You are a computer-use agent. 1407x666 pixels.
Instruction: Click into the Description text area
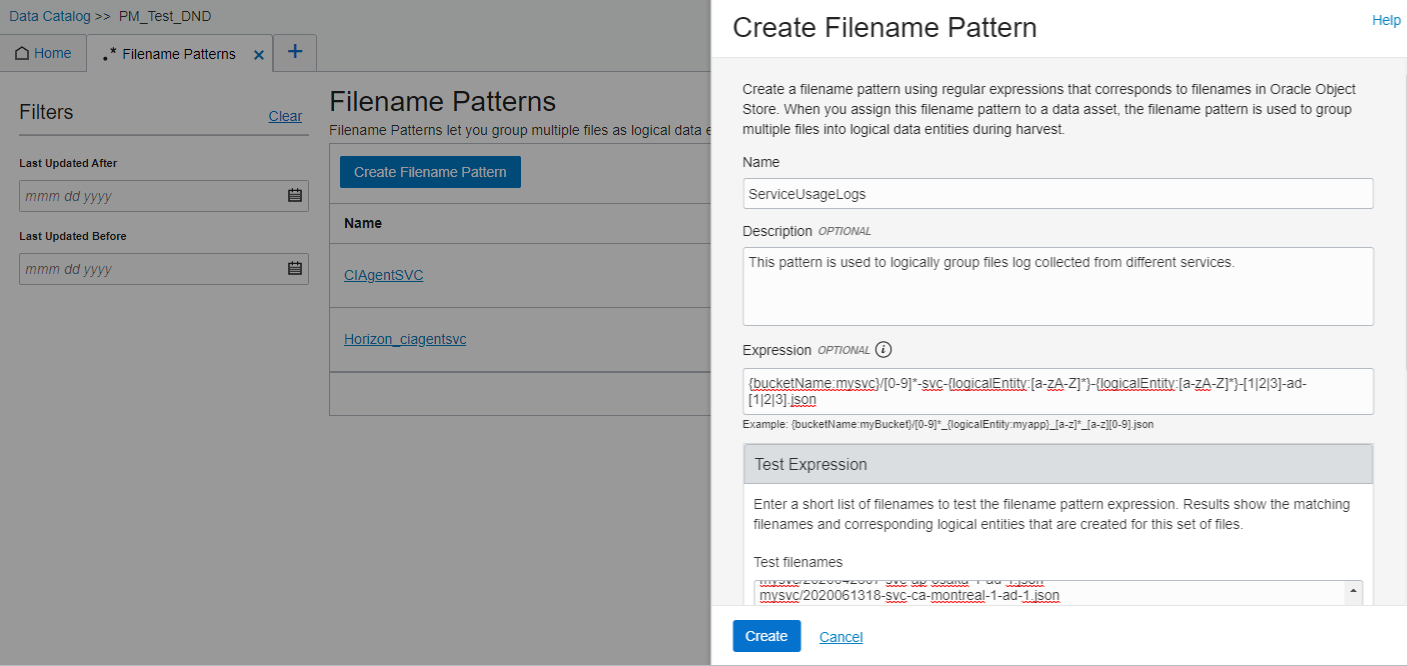click(x=1057, y=286)
